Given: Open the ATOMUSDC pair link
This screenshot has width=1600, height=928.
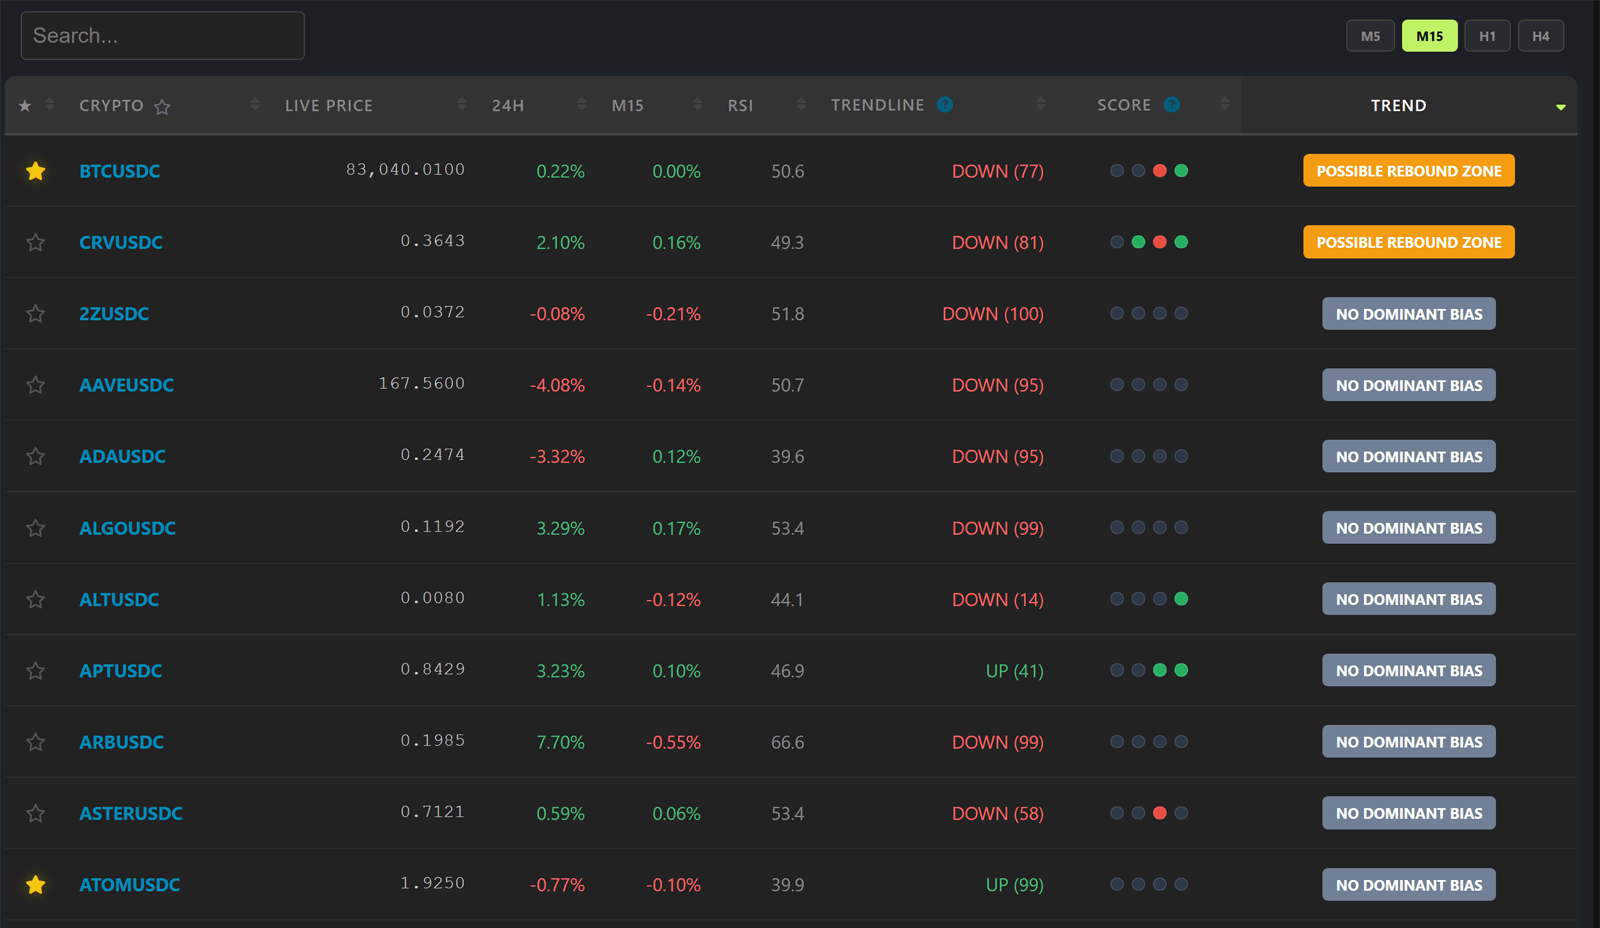Looking at the screenshot, I should [x=129, y=884].
